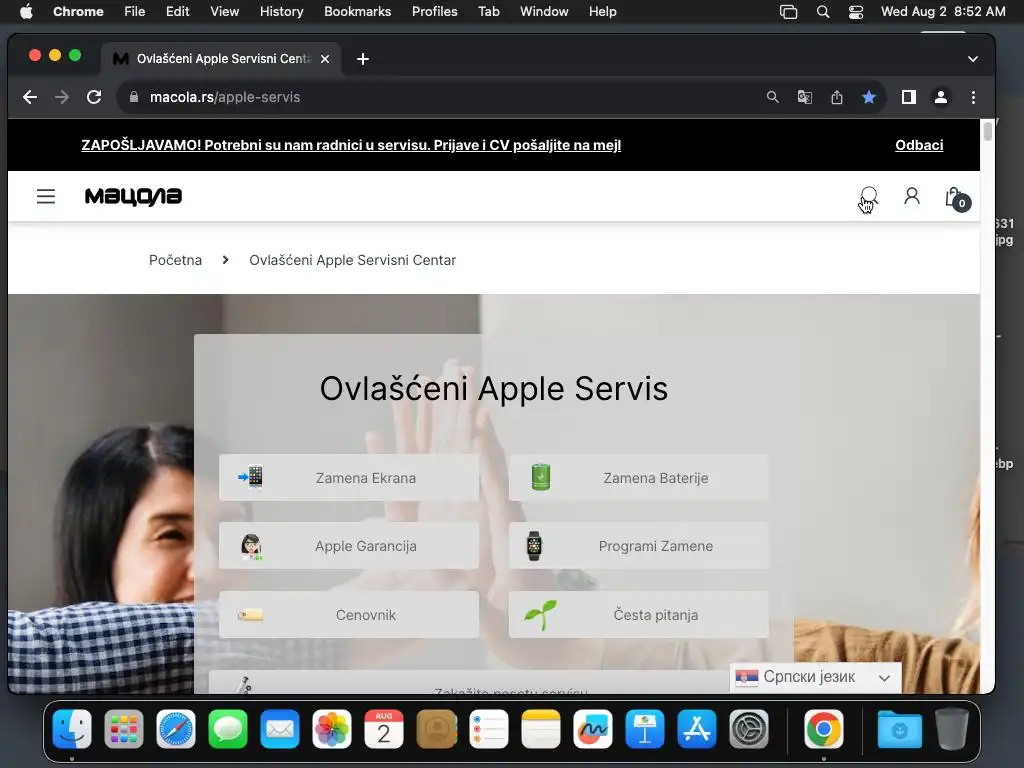Open the Tab menu

pos(488,12)
